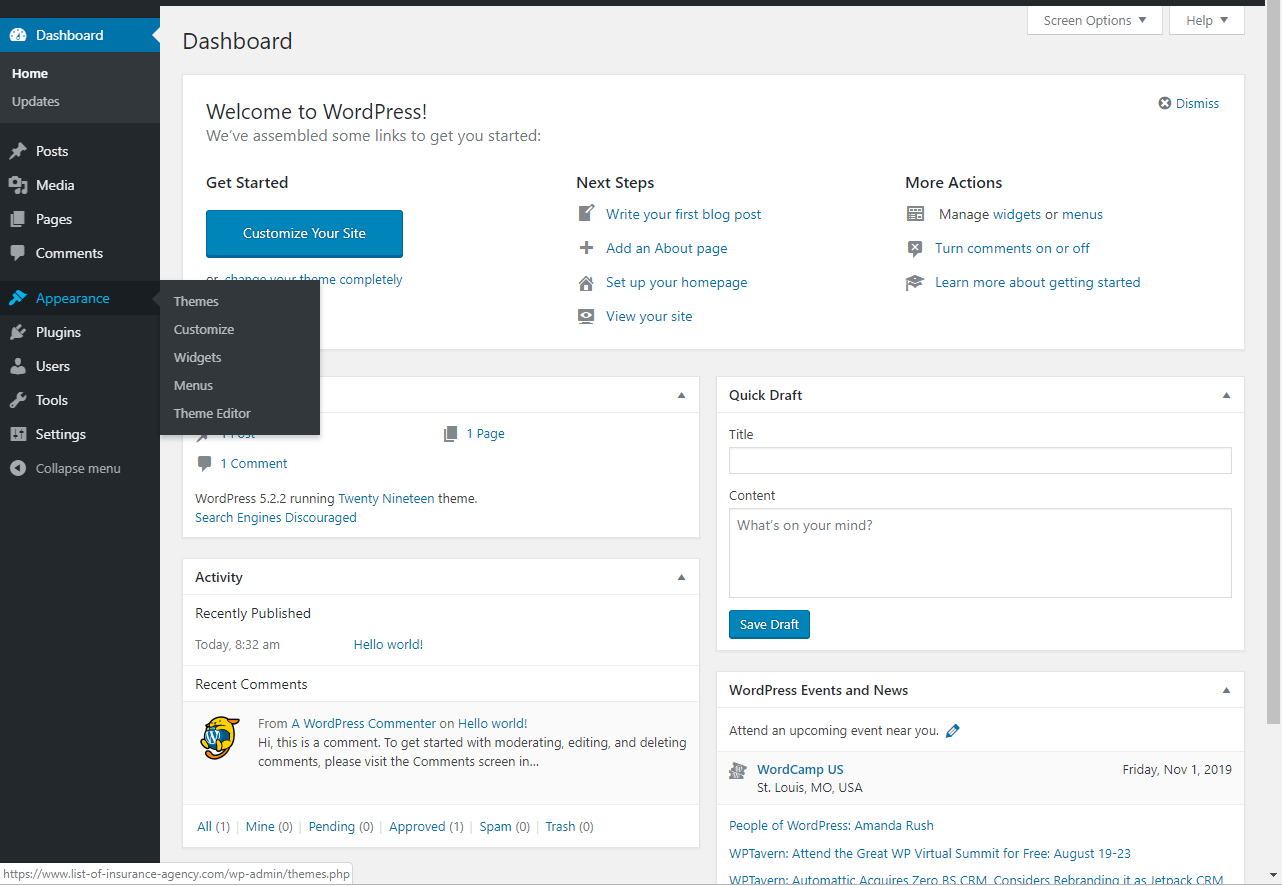The image size is (1282, 886).
Task: Filter comments by Approved
Action: tap(417, 827)
